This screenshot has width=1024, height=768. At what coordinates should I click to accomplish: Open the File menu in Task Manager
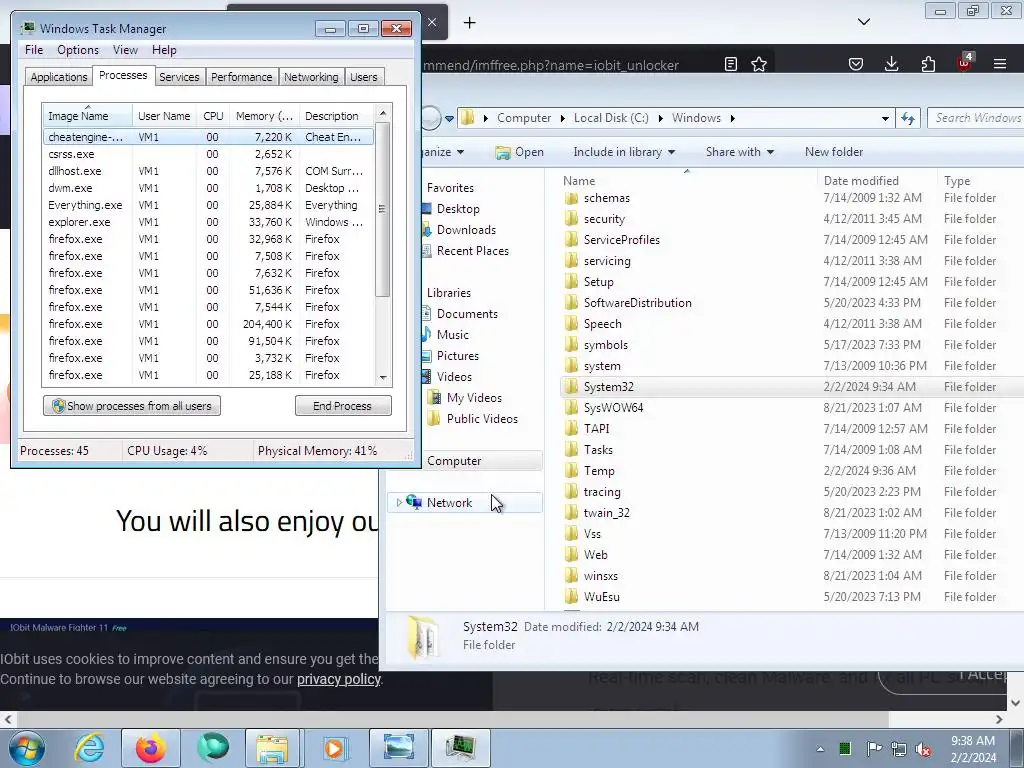coord(34,50)
